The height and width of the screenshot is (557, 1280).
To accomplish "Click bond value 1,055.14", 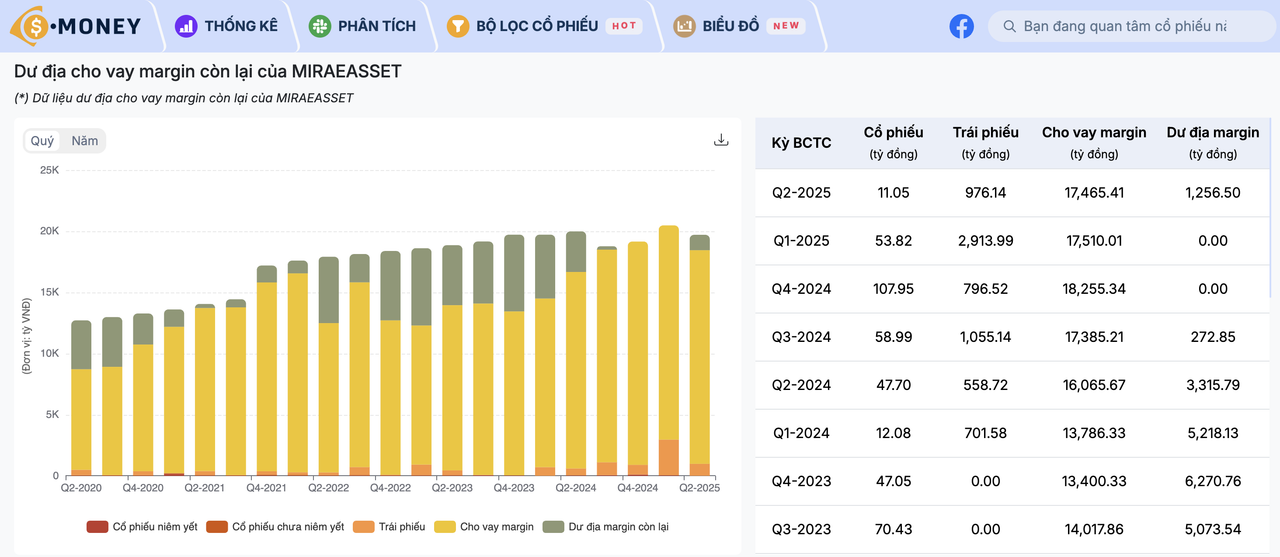I will coord(985,337).
